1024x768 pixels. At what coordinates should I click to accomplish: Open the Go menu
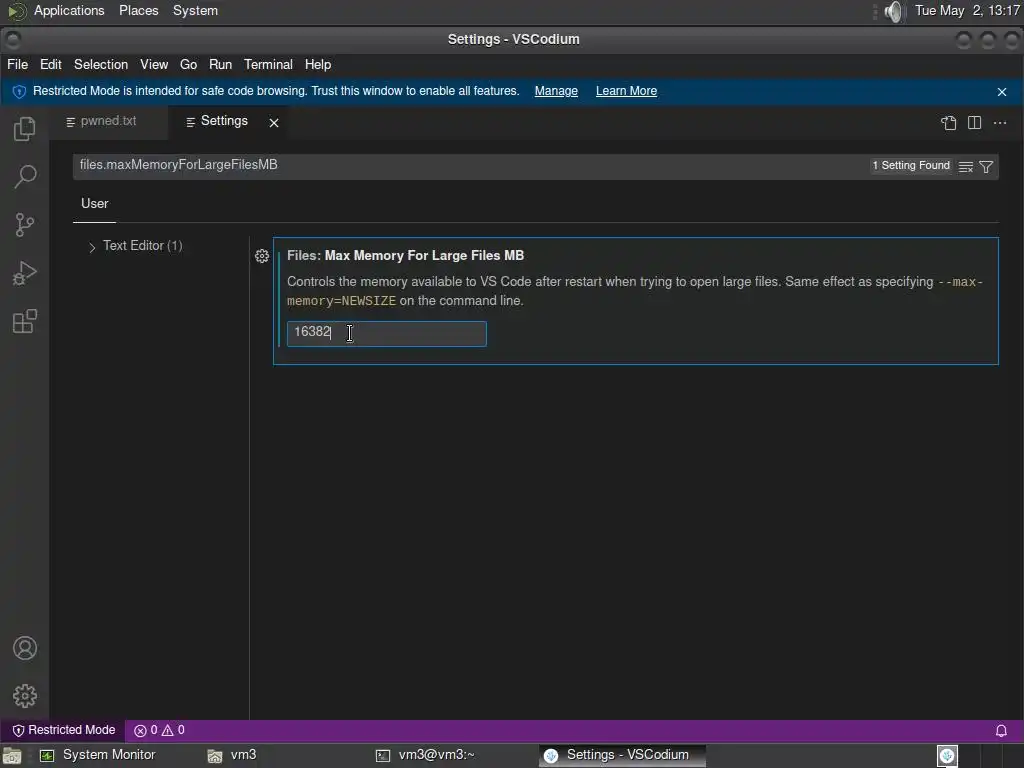(188, 65)
